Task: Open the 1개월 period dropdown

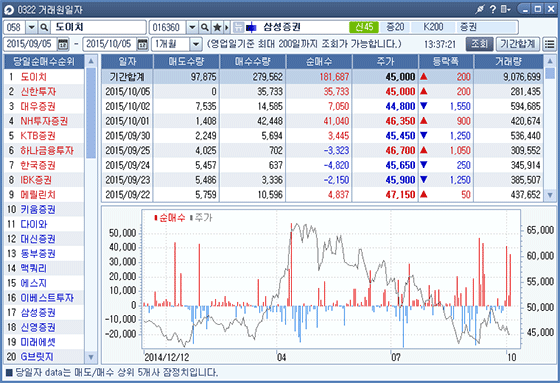Action: (x=196, y=44)
